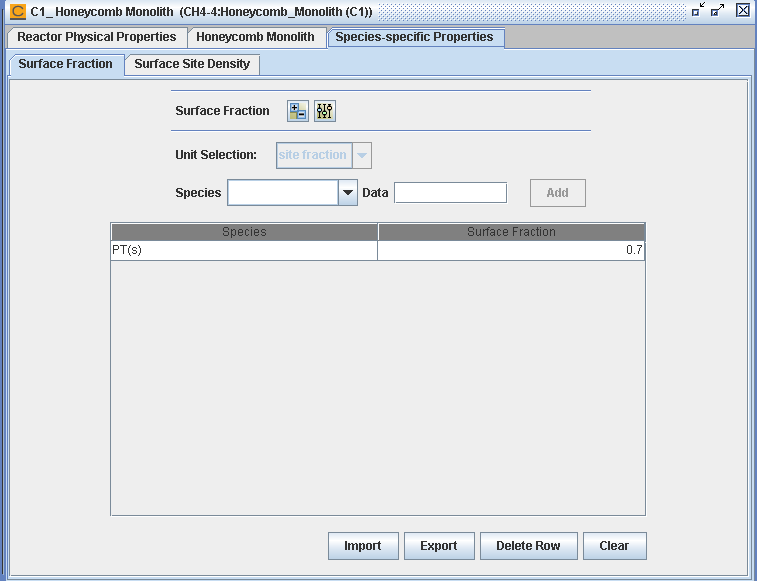757x581 pixels.
Task: Click the Species column header
Action: click(244, 232)
